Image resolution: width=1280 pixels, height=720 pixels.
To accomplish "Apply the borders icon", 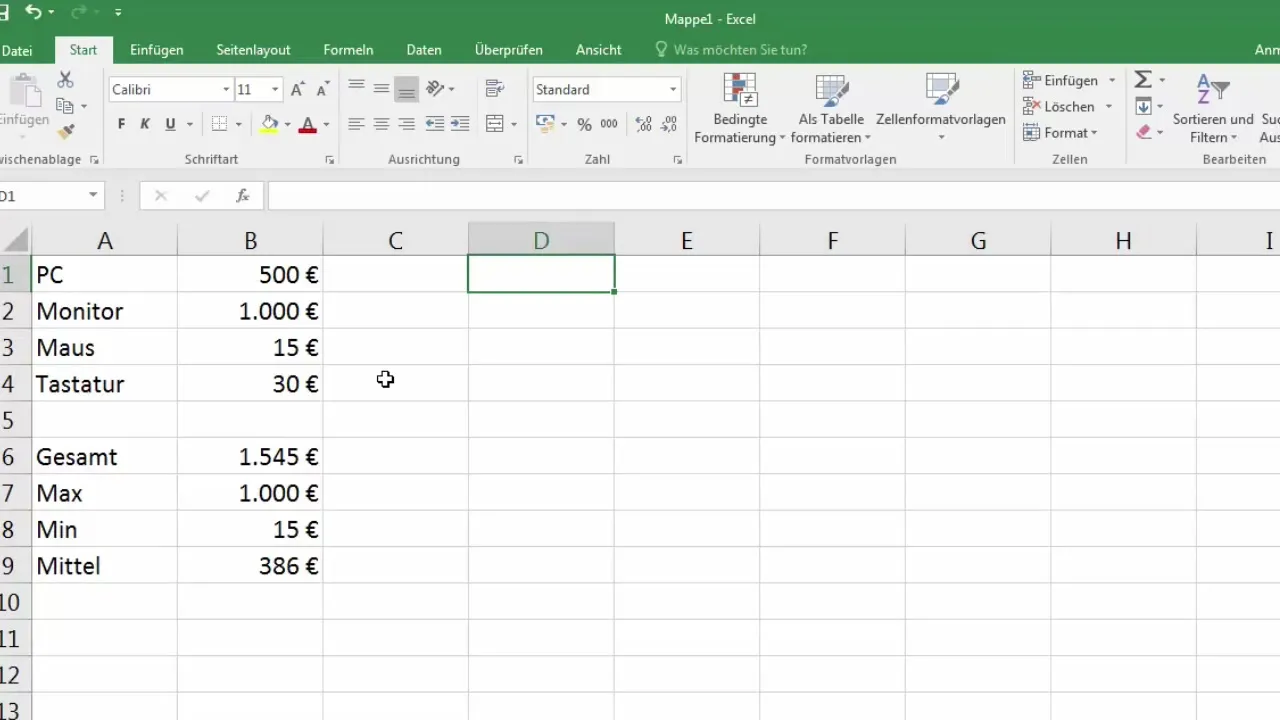I will [x=220, y=125].
